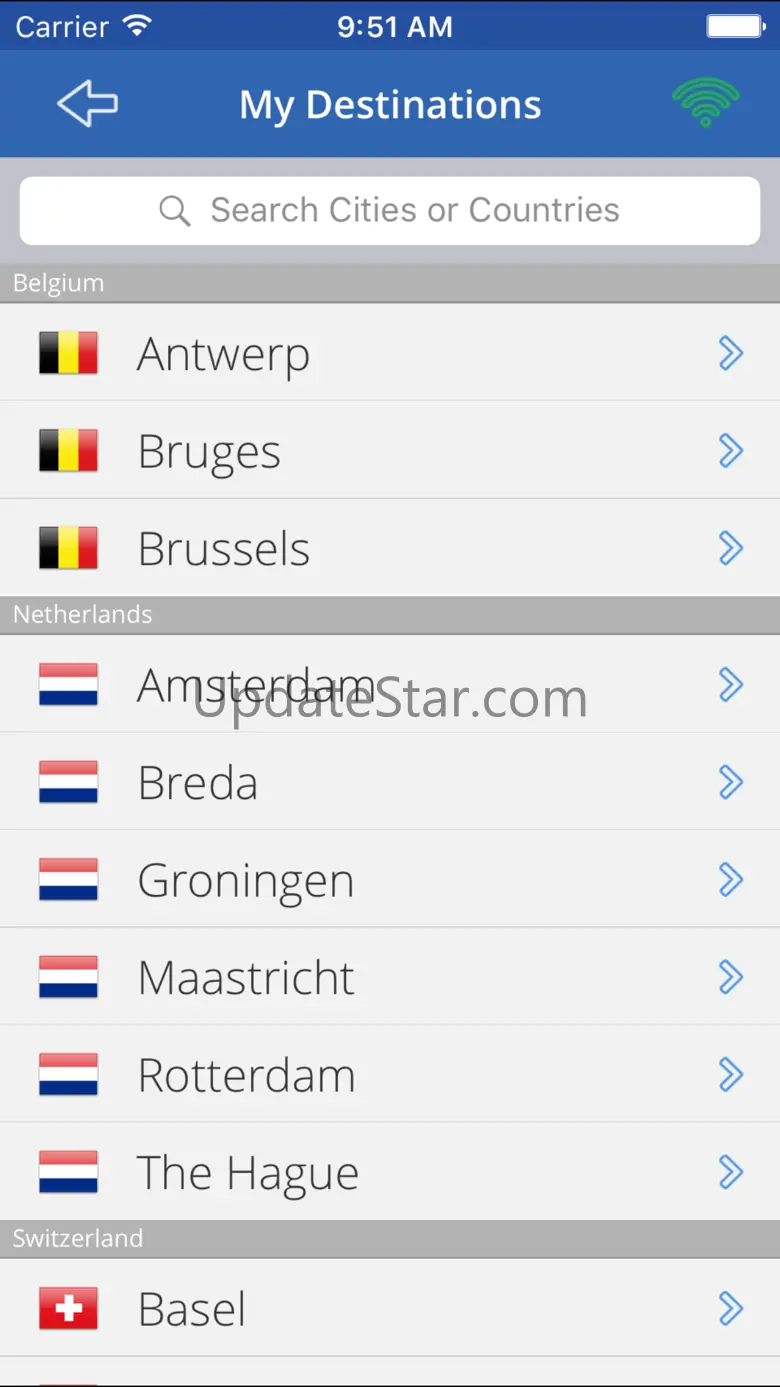The height and width of the screenshot is (1387, 780).
Task: Open Bruges using its chevron arrow
Action: [731, 451]
